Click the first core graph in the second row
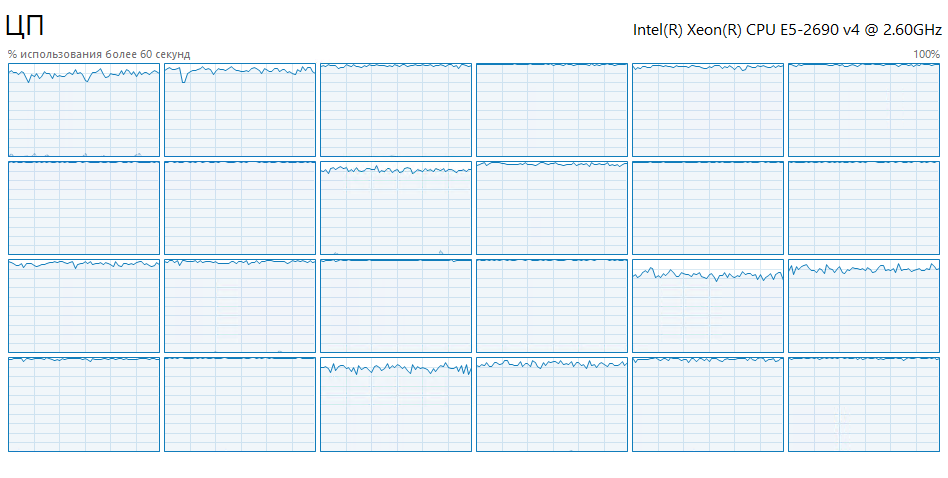 tap(84, 208)
